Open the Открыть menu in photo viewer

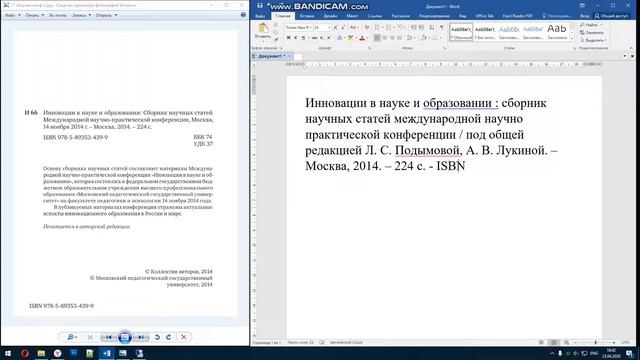(106, 15)
